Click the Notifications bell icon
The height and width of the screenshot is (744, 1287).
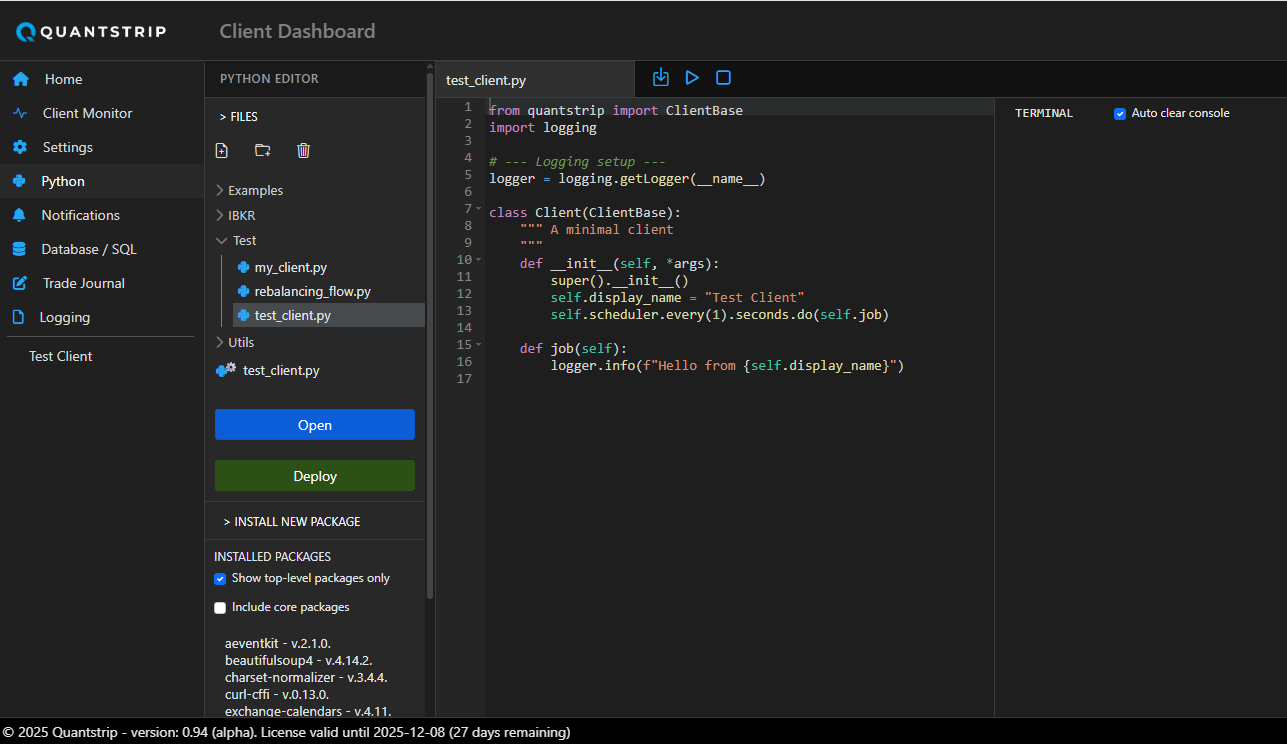(x=19, y=215)
